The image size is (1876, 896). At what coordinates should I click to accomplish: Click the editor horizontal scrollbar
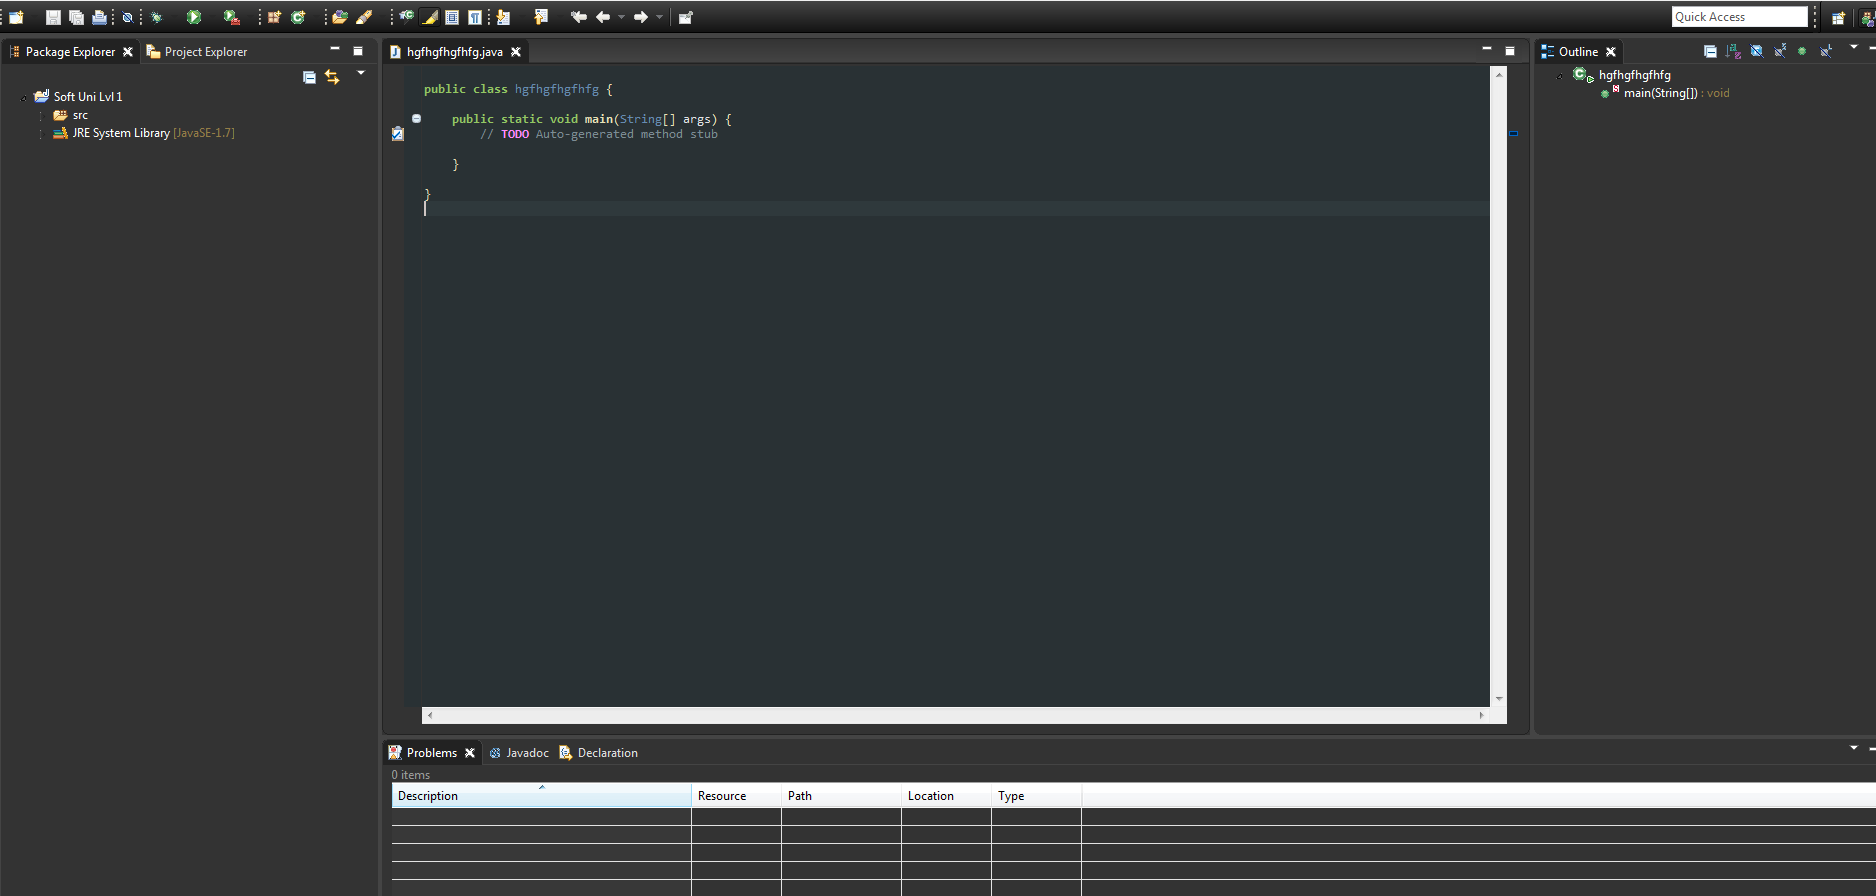956,715
